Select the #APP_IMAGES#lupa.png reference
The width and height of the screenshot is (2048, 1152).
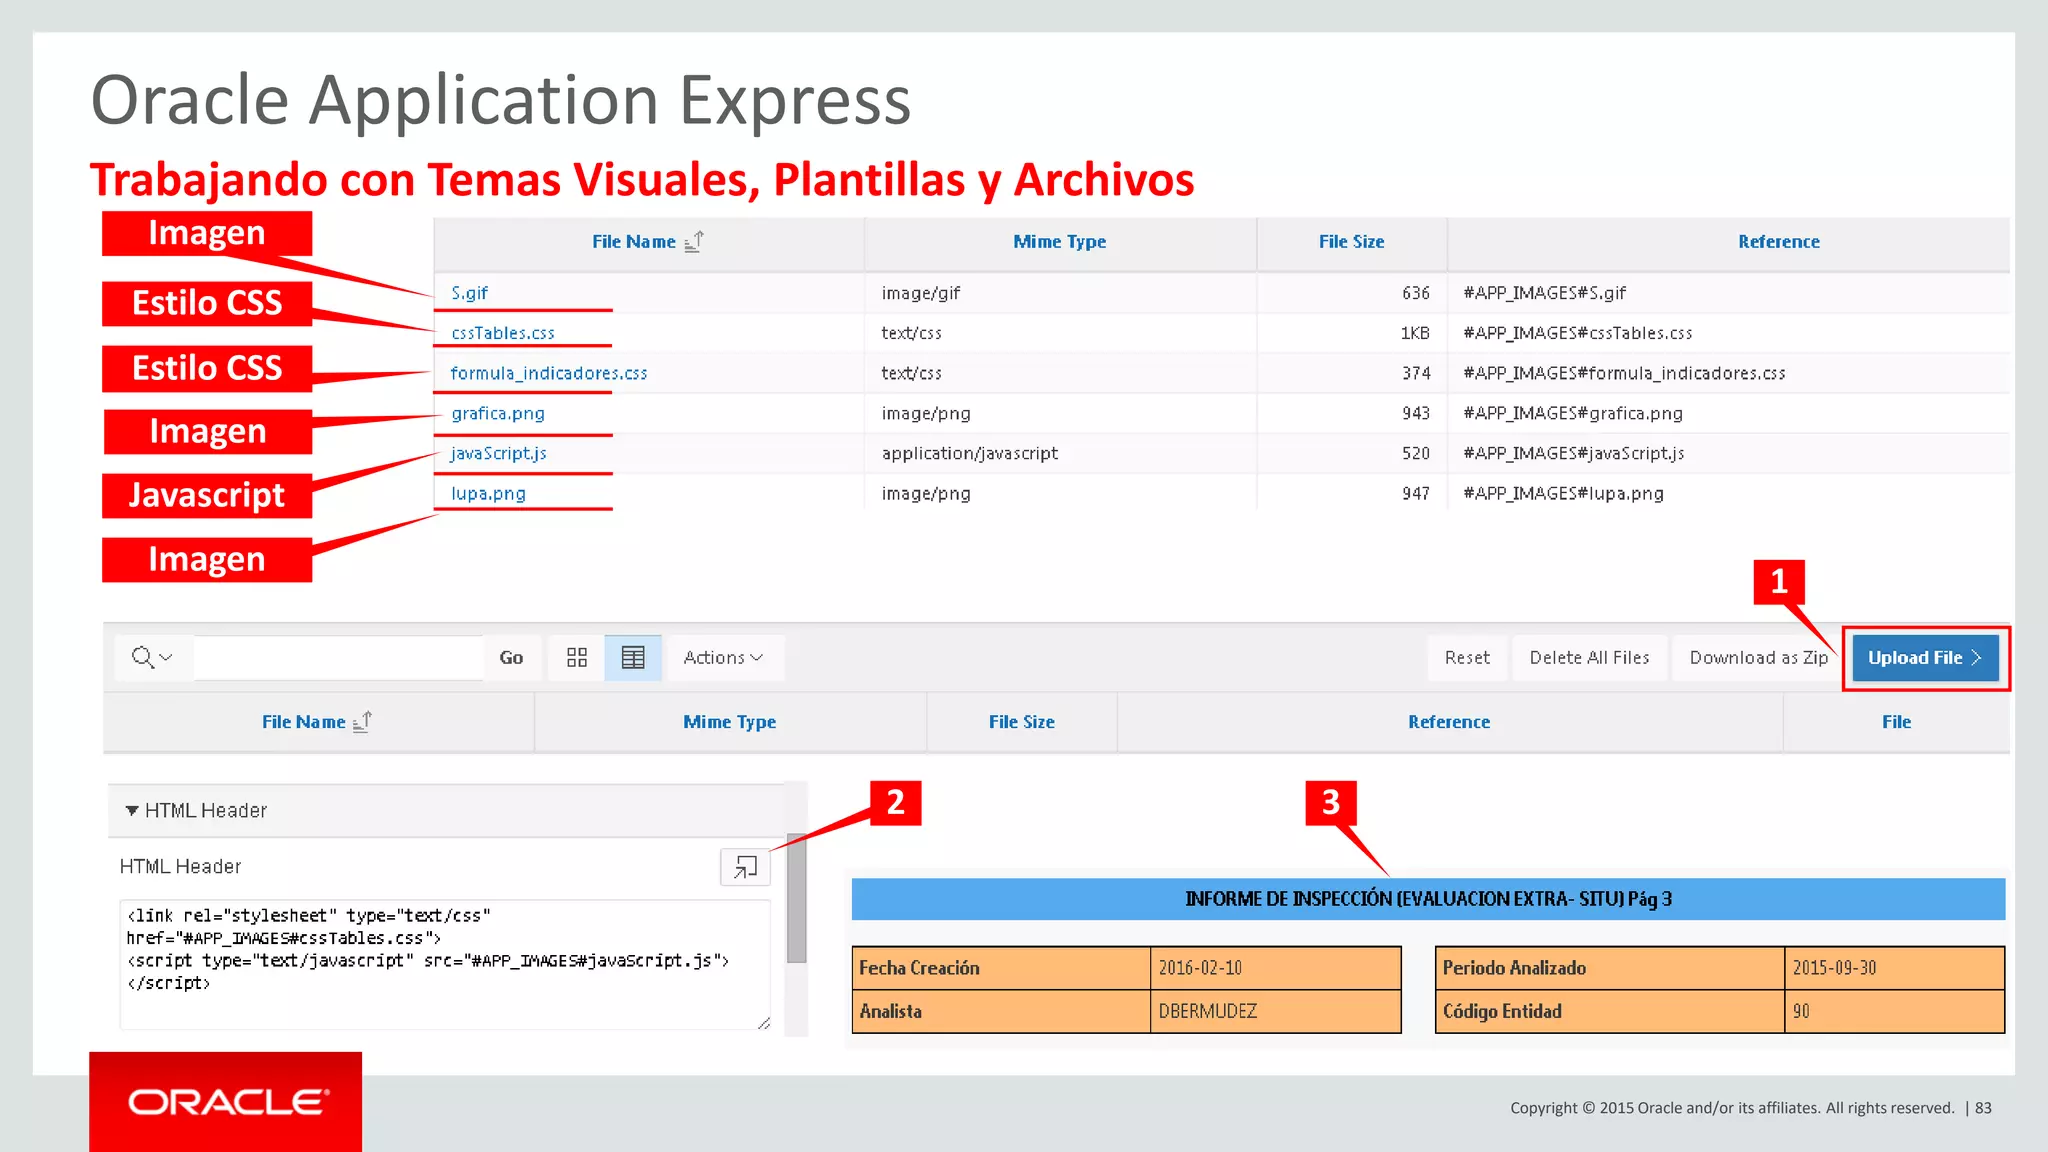click(x=1564, y=493)
